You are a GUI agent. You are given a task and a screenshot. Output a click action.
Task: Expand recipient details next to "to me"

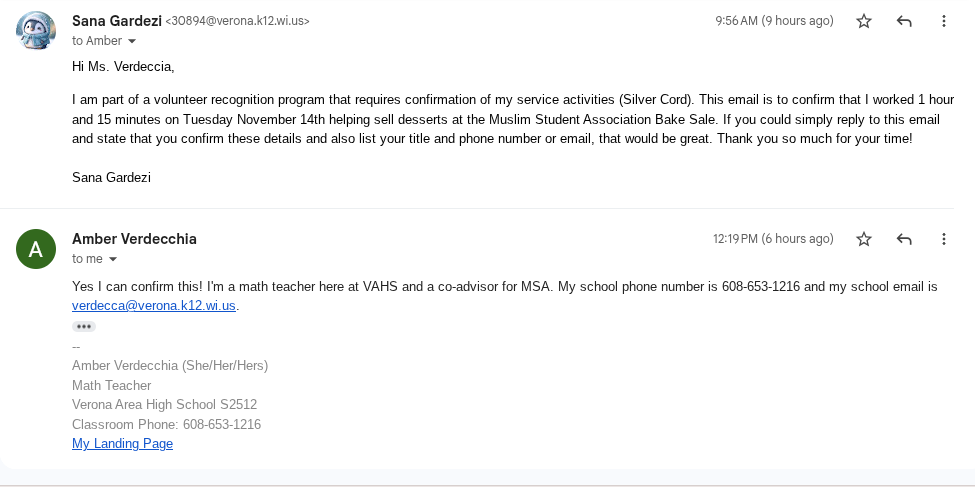pos(112,260)
